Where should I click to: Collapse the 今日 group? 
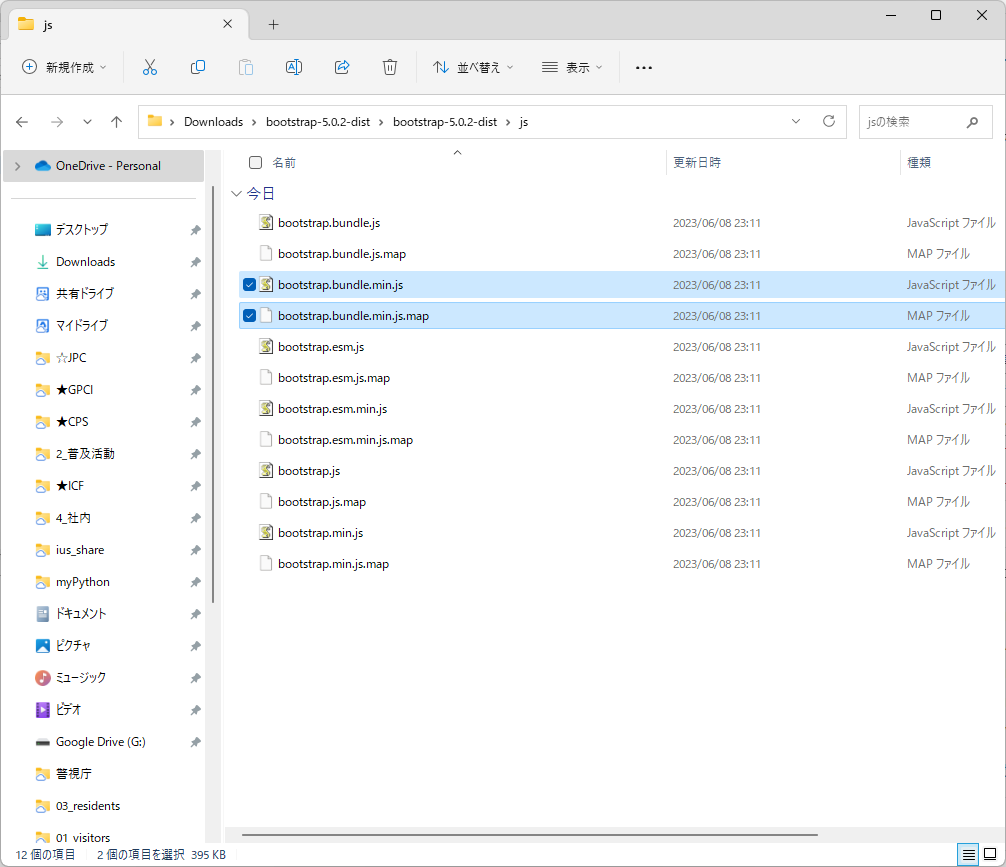236,194
